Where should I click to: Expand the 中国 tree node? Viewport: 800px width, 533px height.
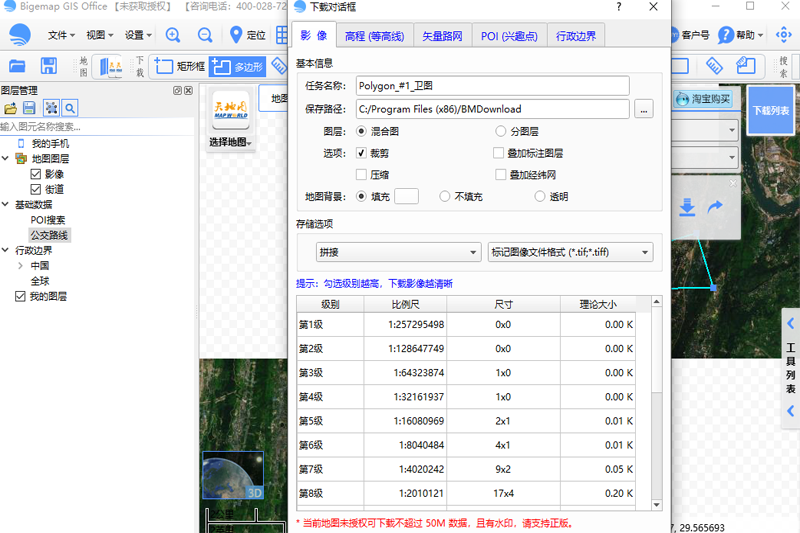(21, 266)
